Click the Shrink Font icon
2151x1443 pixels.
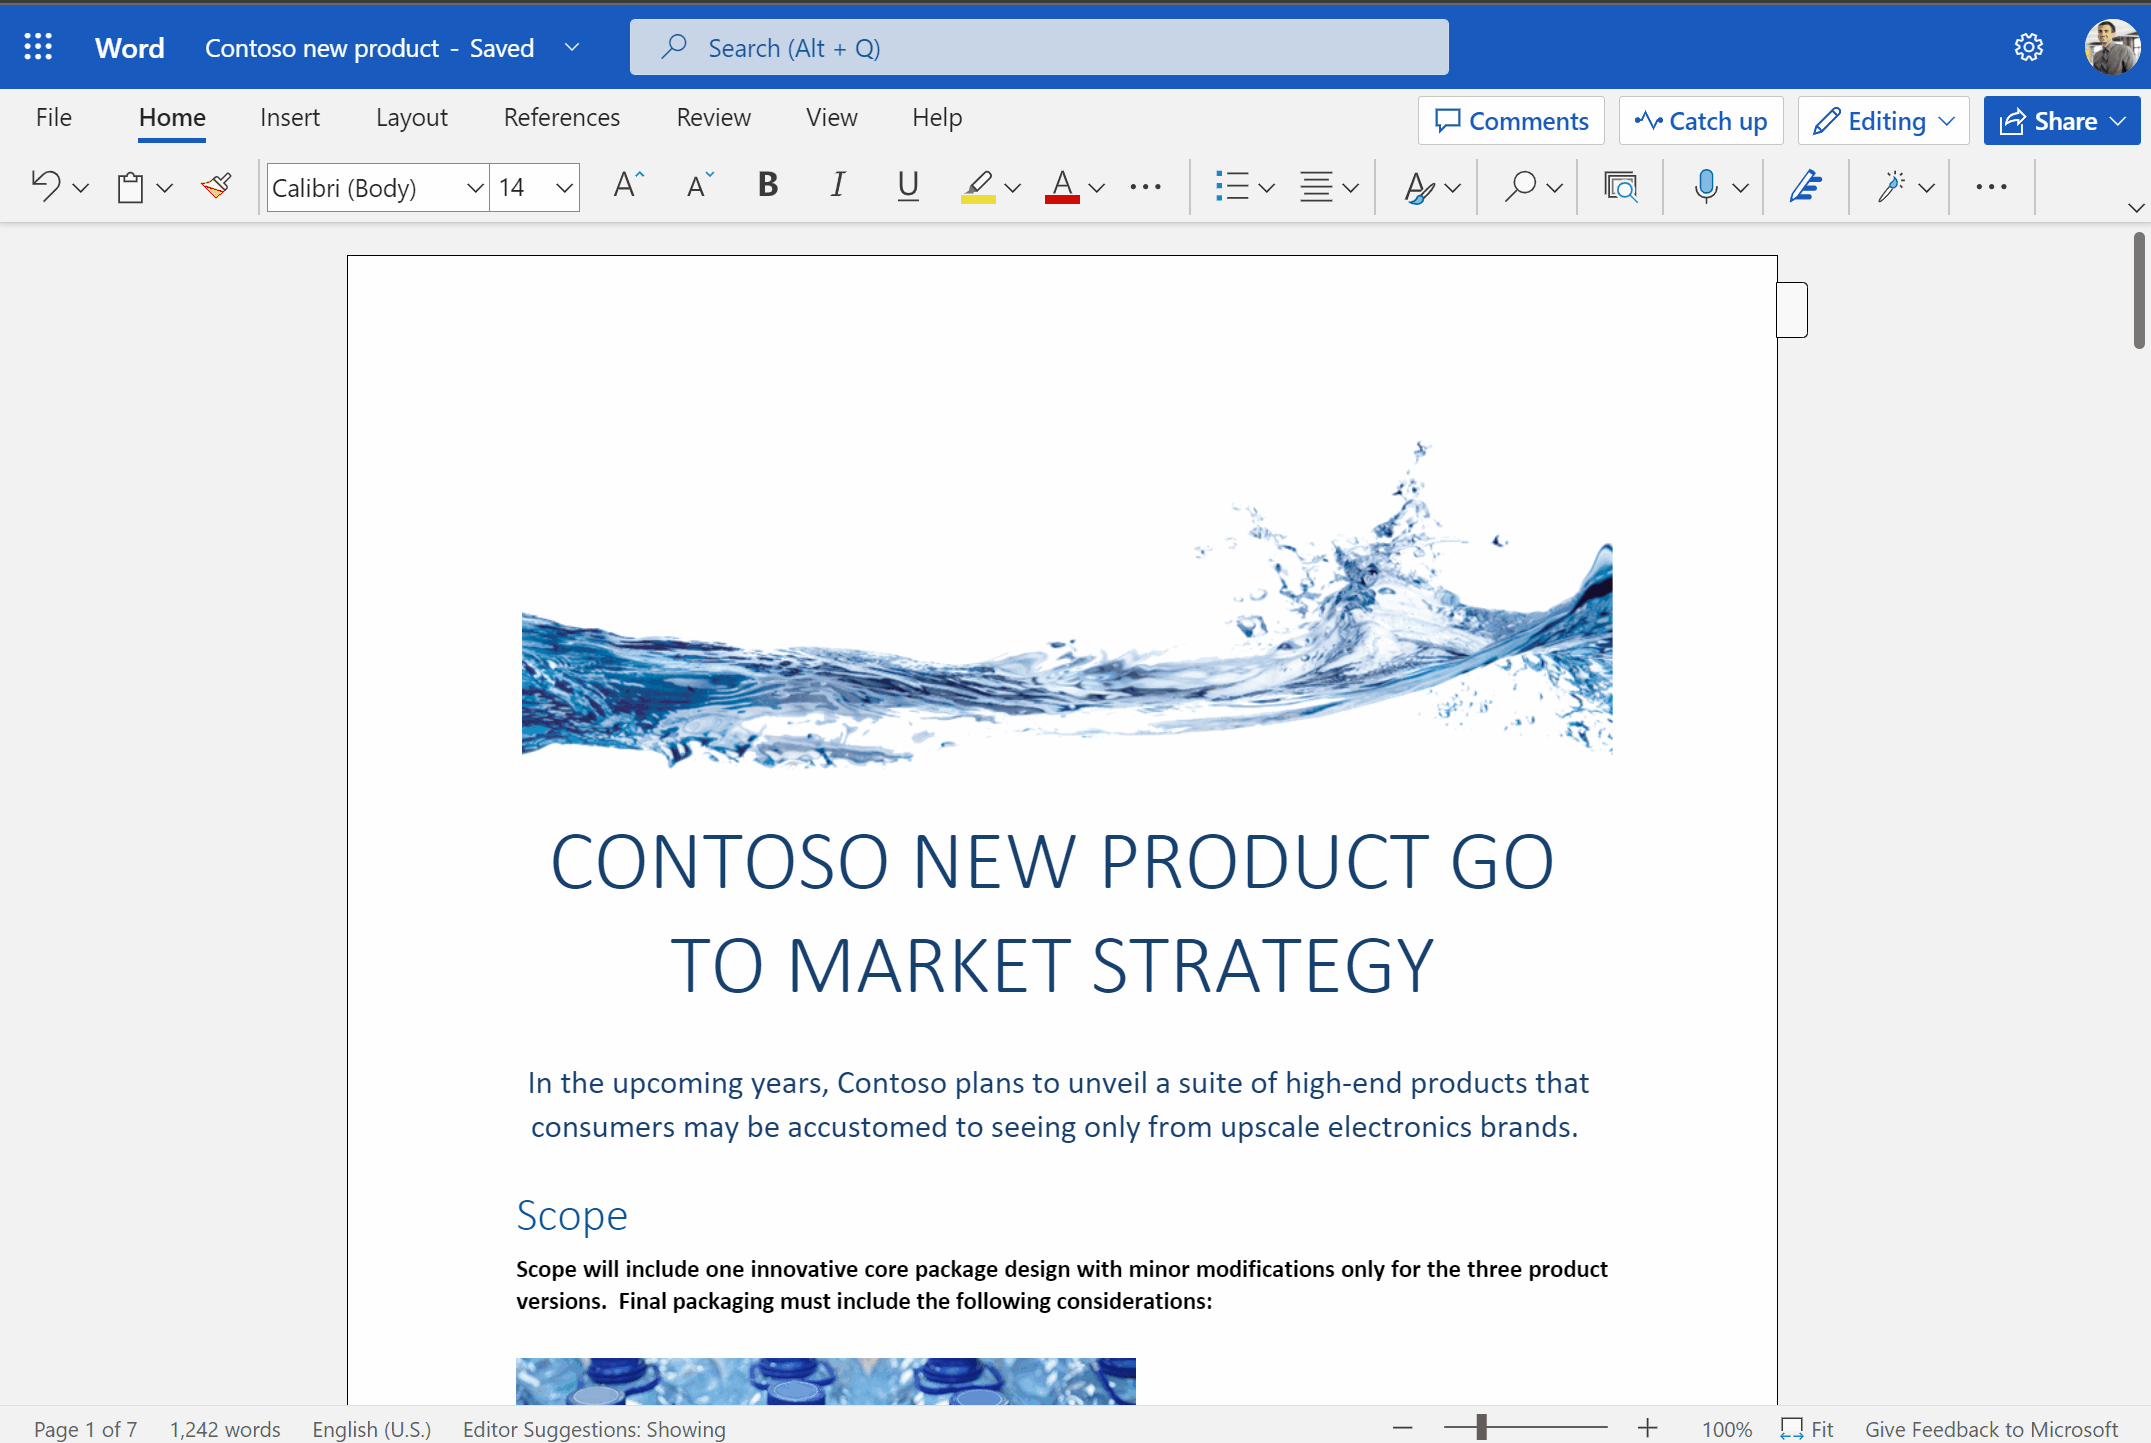tap(699, 186)
